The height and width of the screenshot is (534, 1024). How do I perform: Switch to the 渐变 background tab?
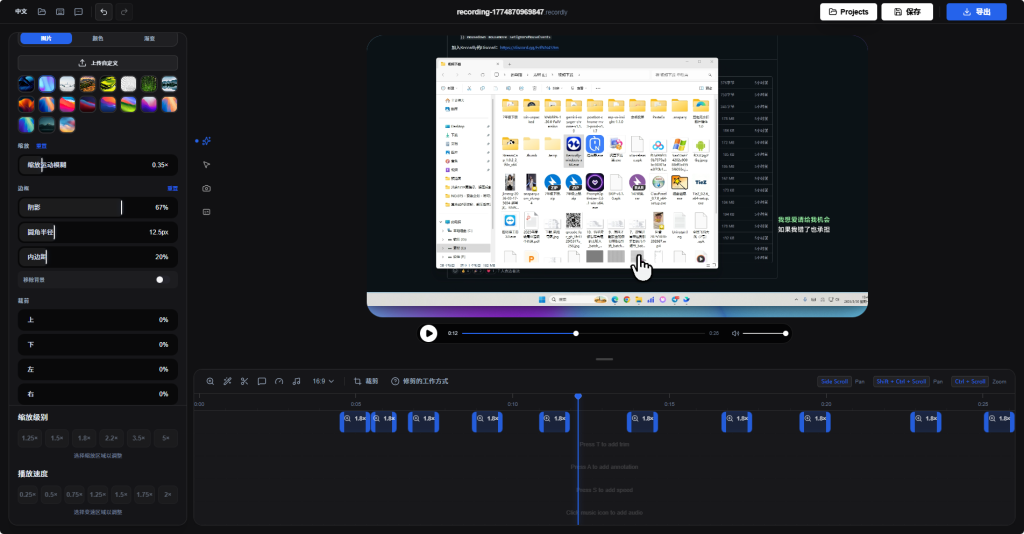150,38
